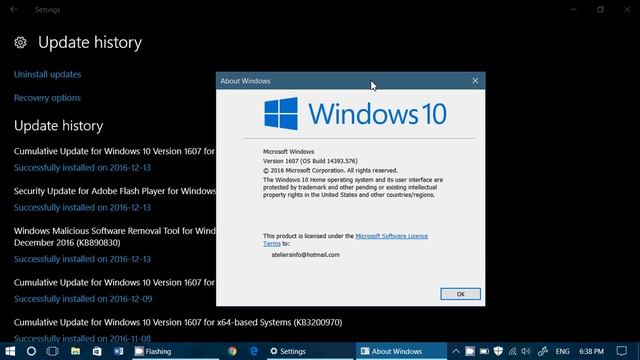Open the Windows Start menu
The width and height of the screenshot is (640, 360).
(x=10, y=351)
